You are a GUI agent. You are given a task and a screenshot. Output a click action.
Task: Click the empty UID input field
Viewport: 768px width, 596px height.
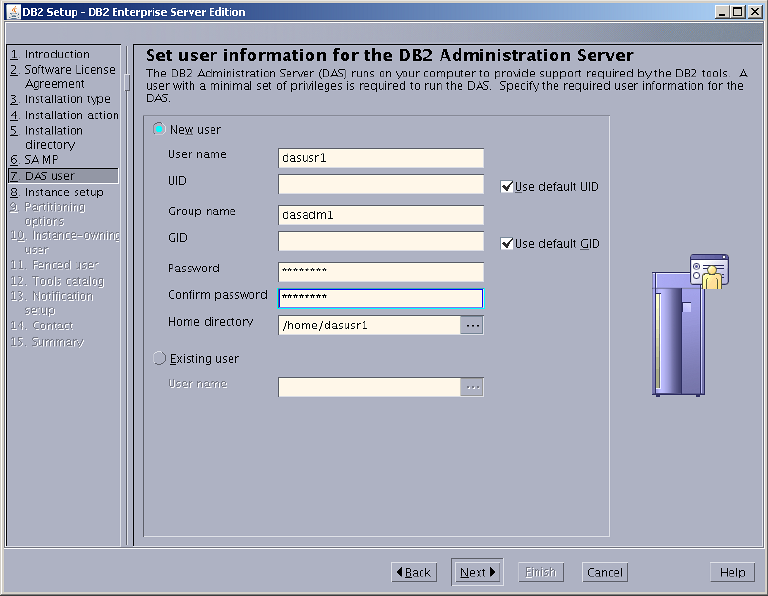point(381,185)
